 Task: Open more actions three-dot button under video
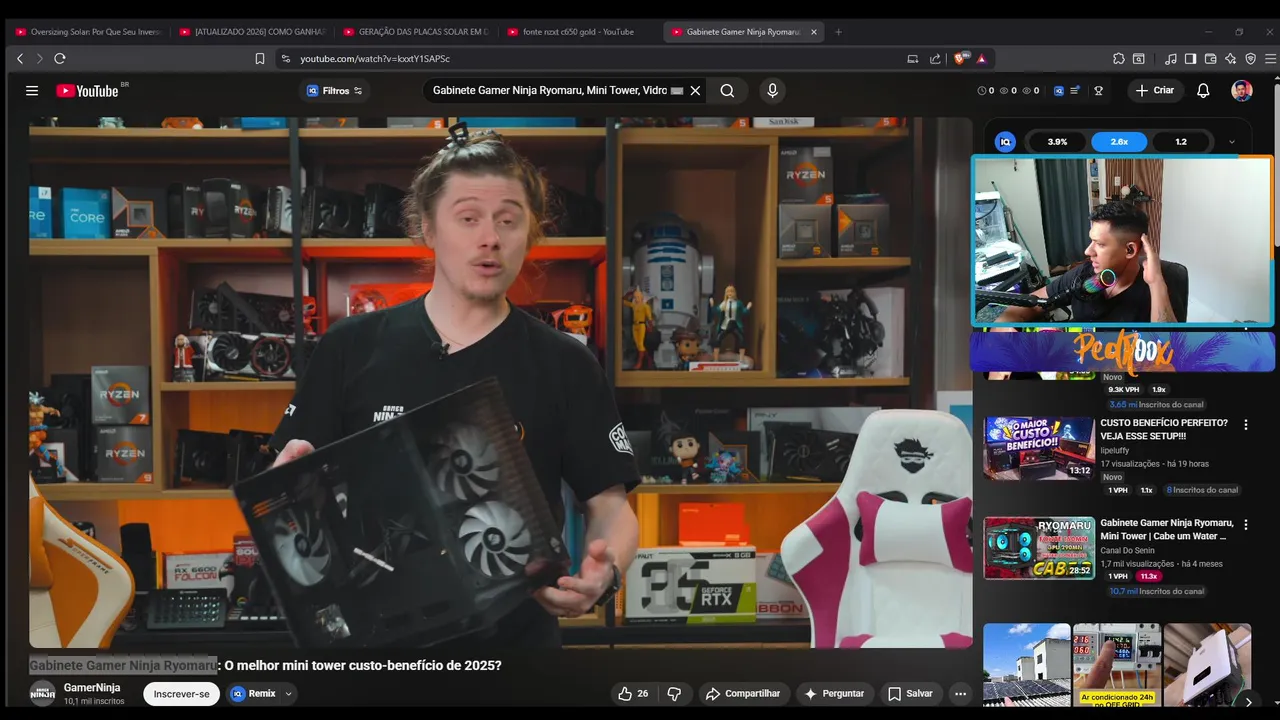coord(960,693)
